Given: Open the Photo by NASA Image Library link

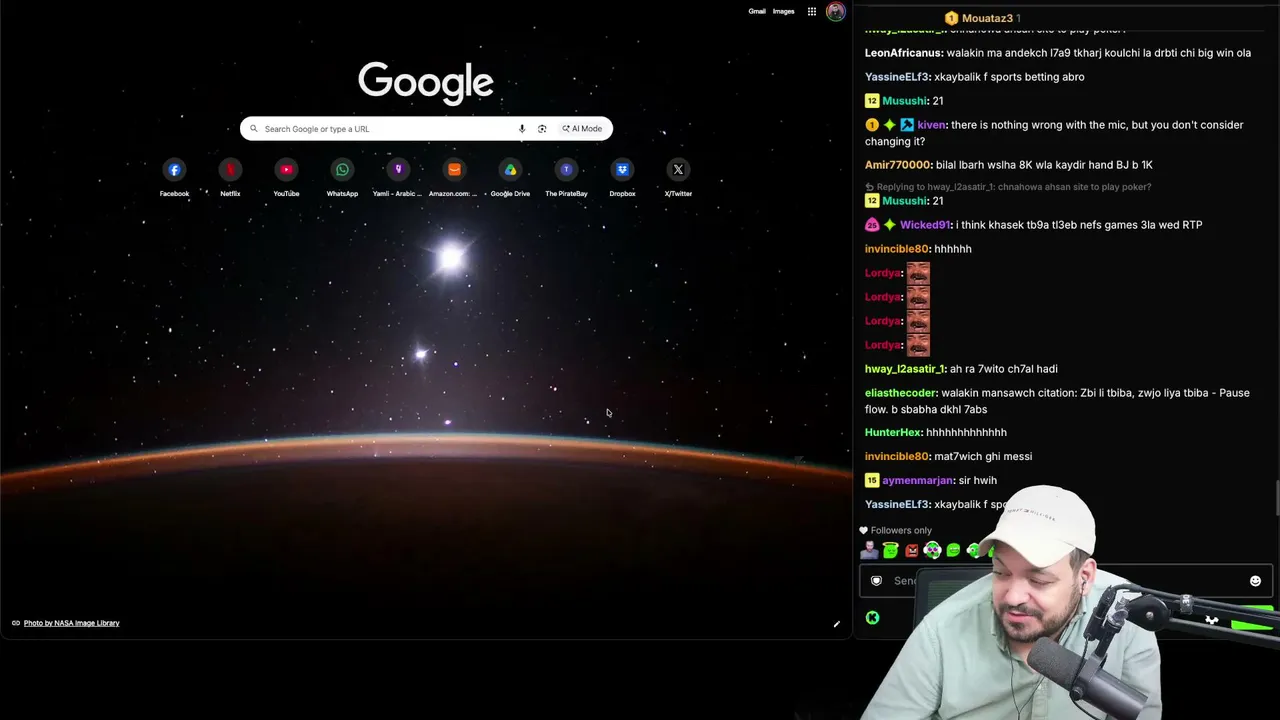Looking at the screenshot, I should [71, 623].
